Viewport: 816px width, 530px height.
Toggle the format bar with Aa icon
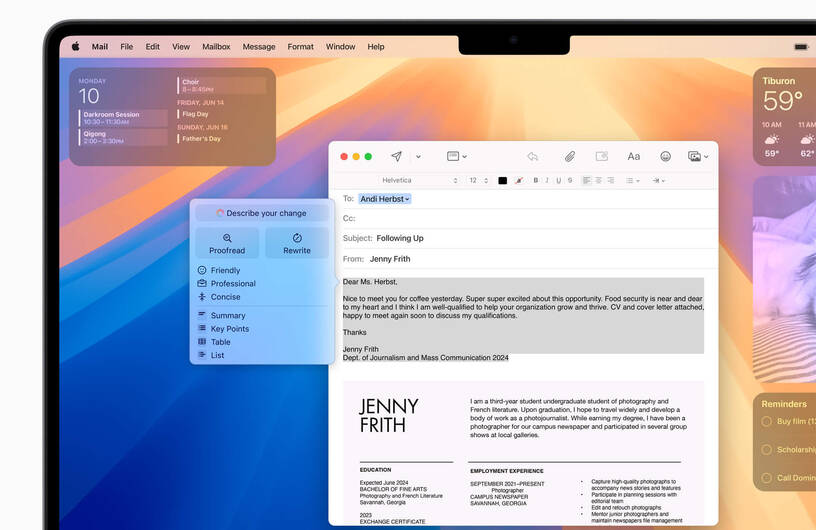pos(633,156)
